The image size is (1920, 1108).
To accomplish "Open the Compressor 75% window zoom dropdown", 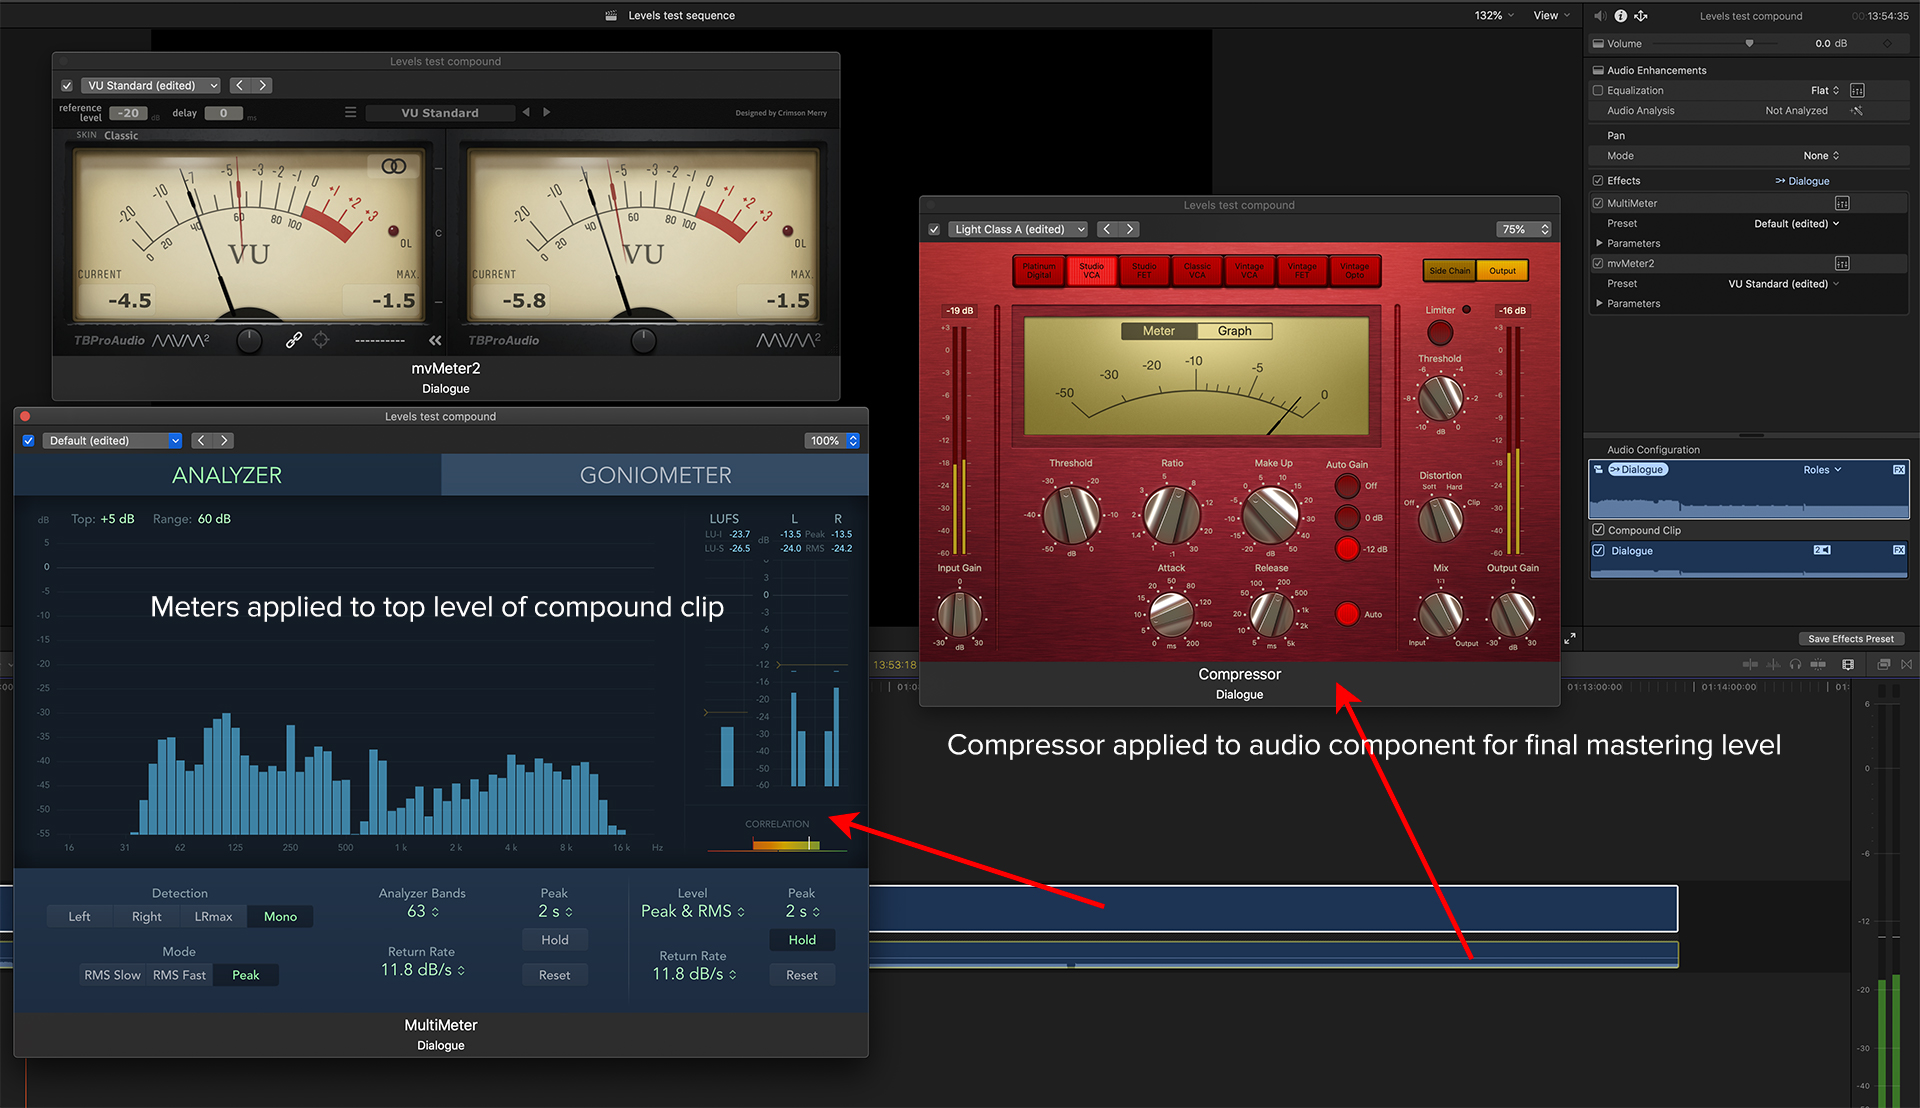I will click(1524, 230).
